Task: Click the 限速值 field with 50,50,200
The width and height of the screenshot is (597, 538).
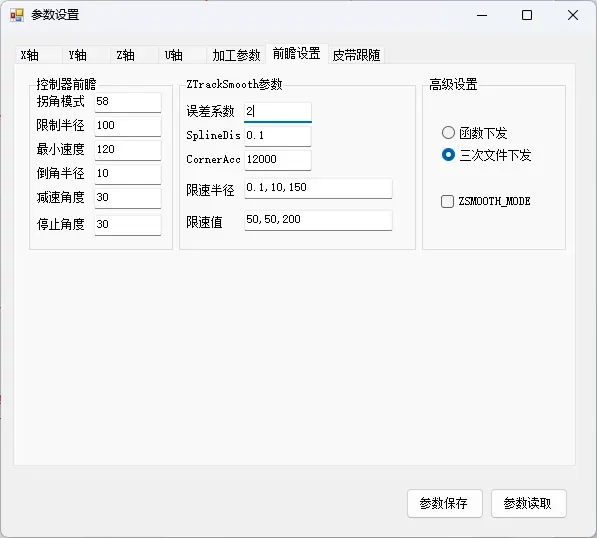Action: [x=318, y=220]
